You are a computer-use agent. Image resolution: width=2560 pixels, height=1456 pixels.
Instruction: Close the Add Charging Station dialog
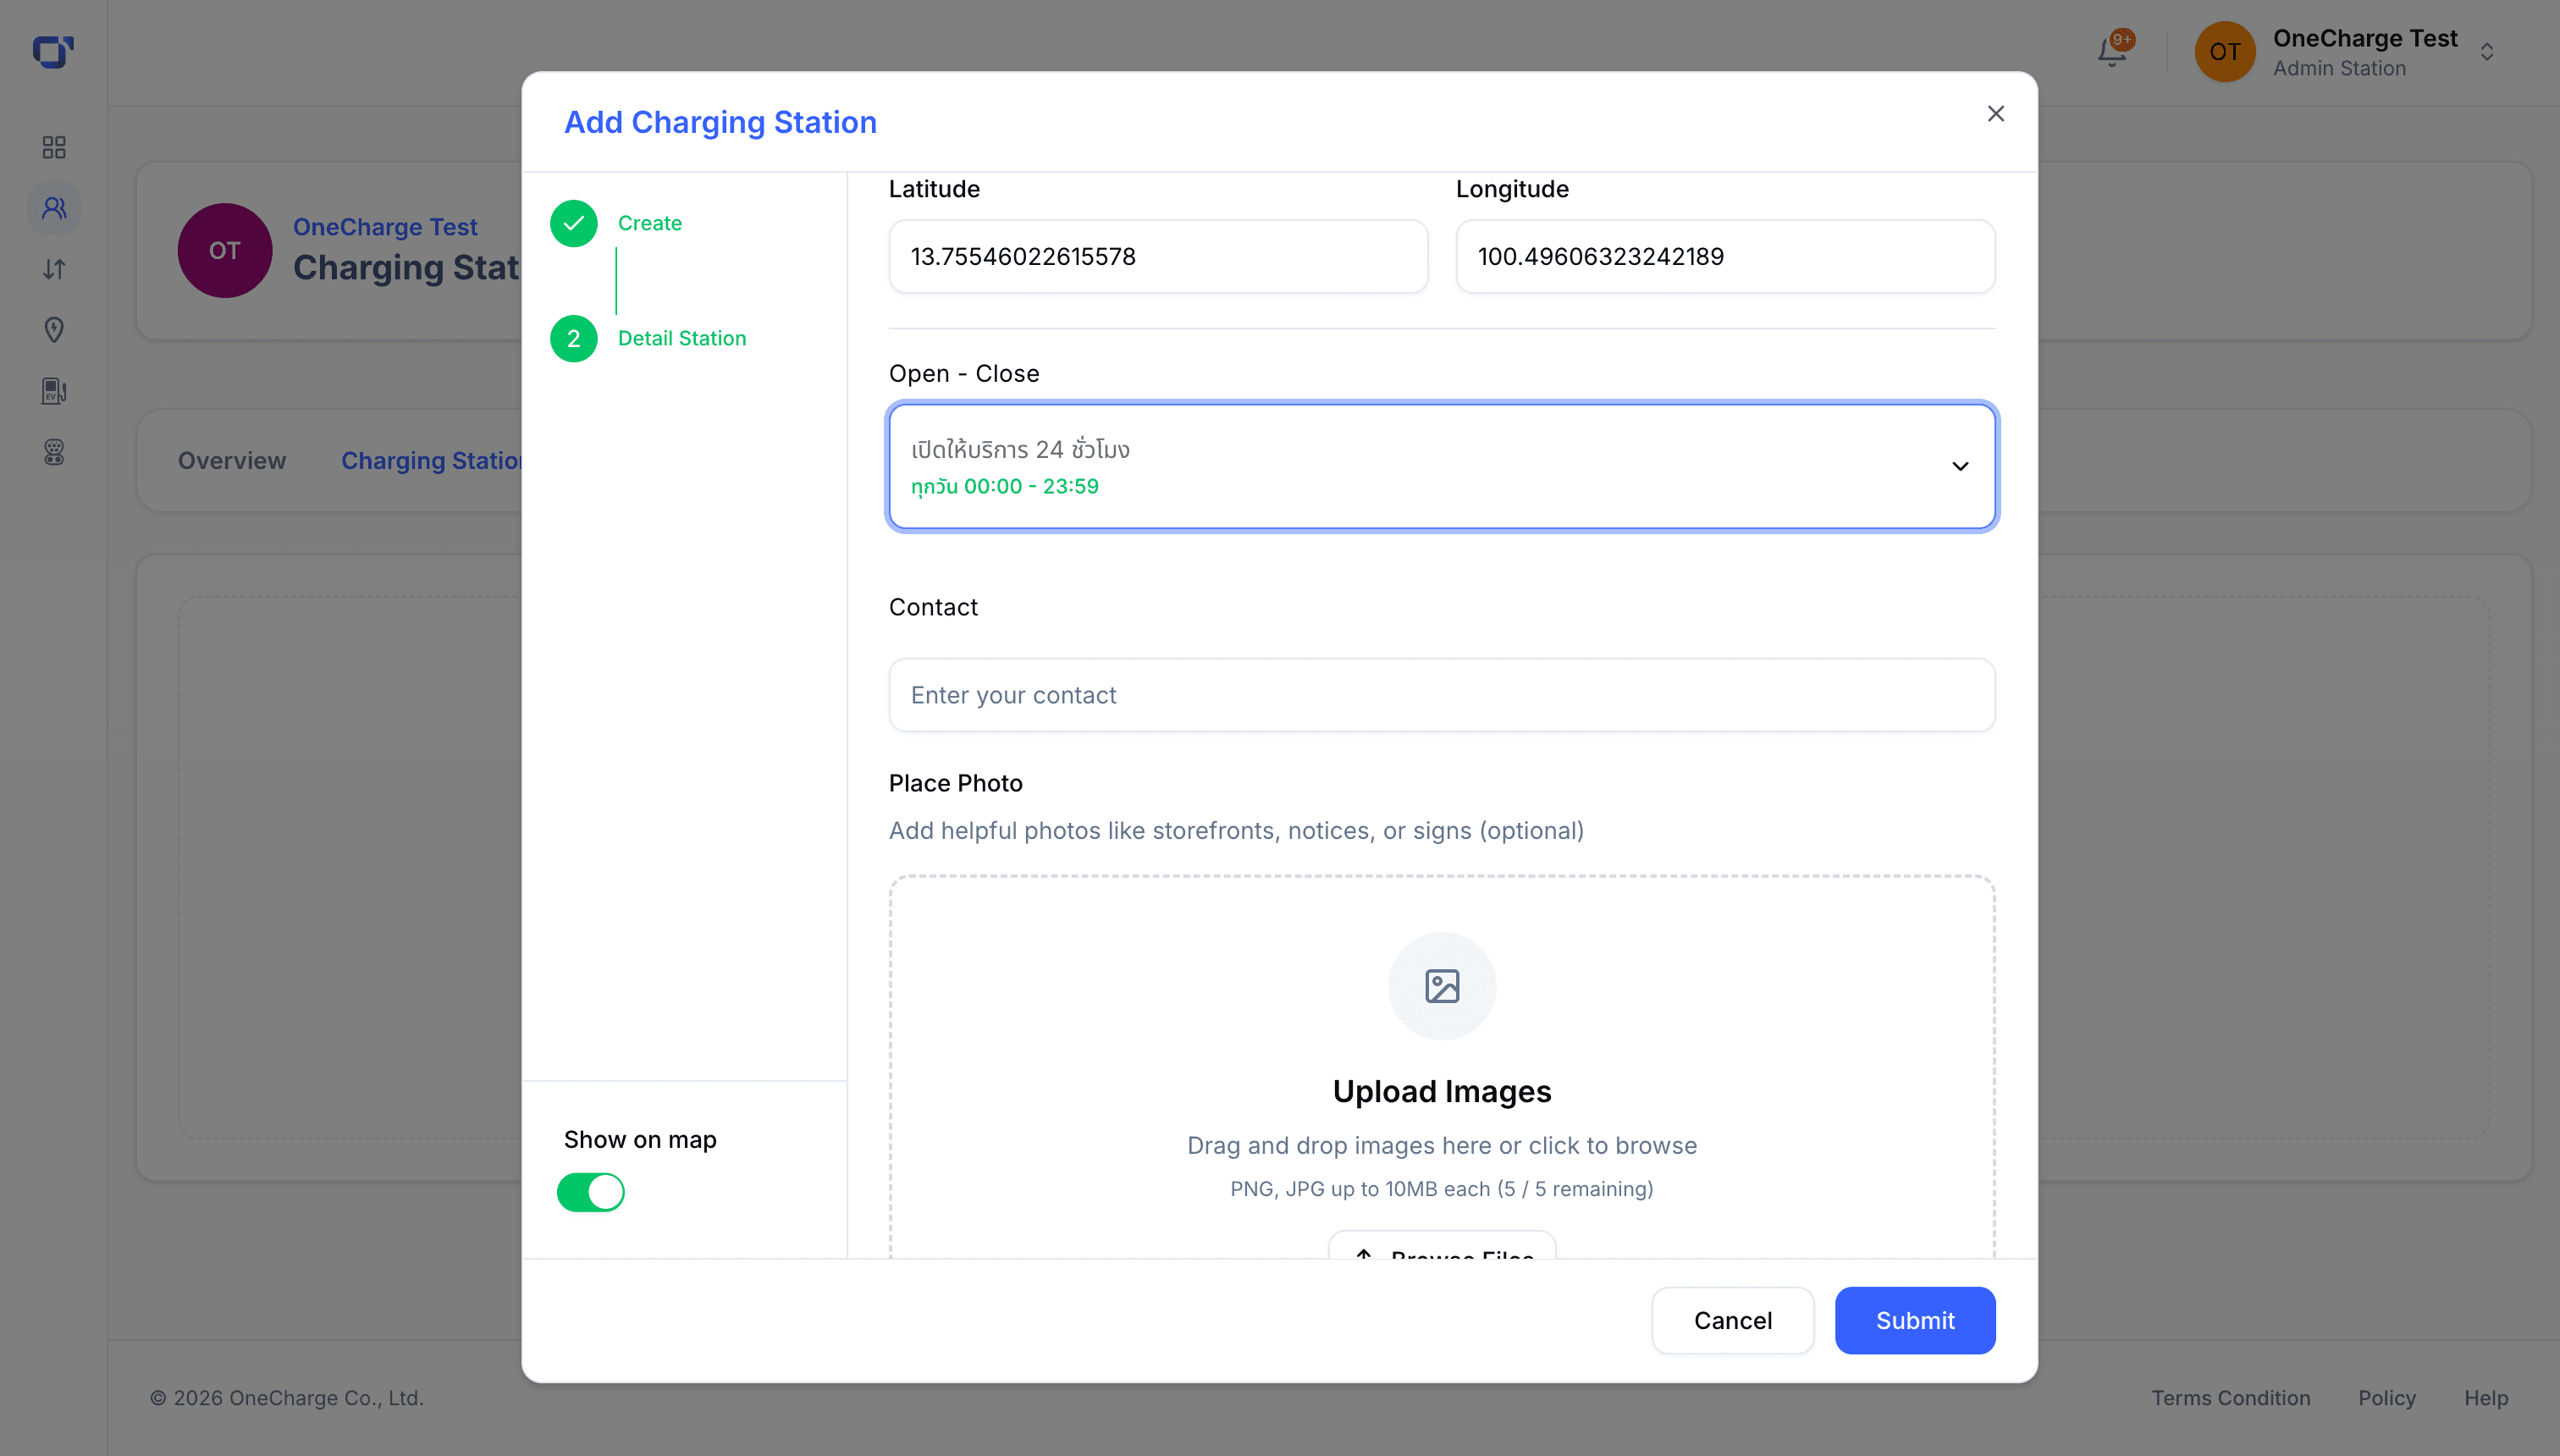[1995, 114]
